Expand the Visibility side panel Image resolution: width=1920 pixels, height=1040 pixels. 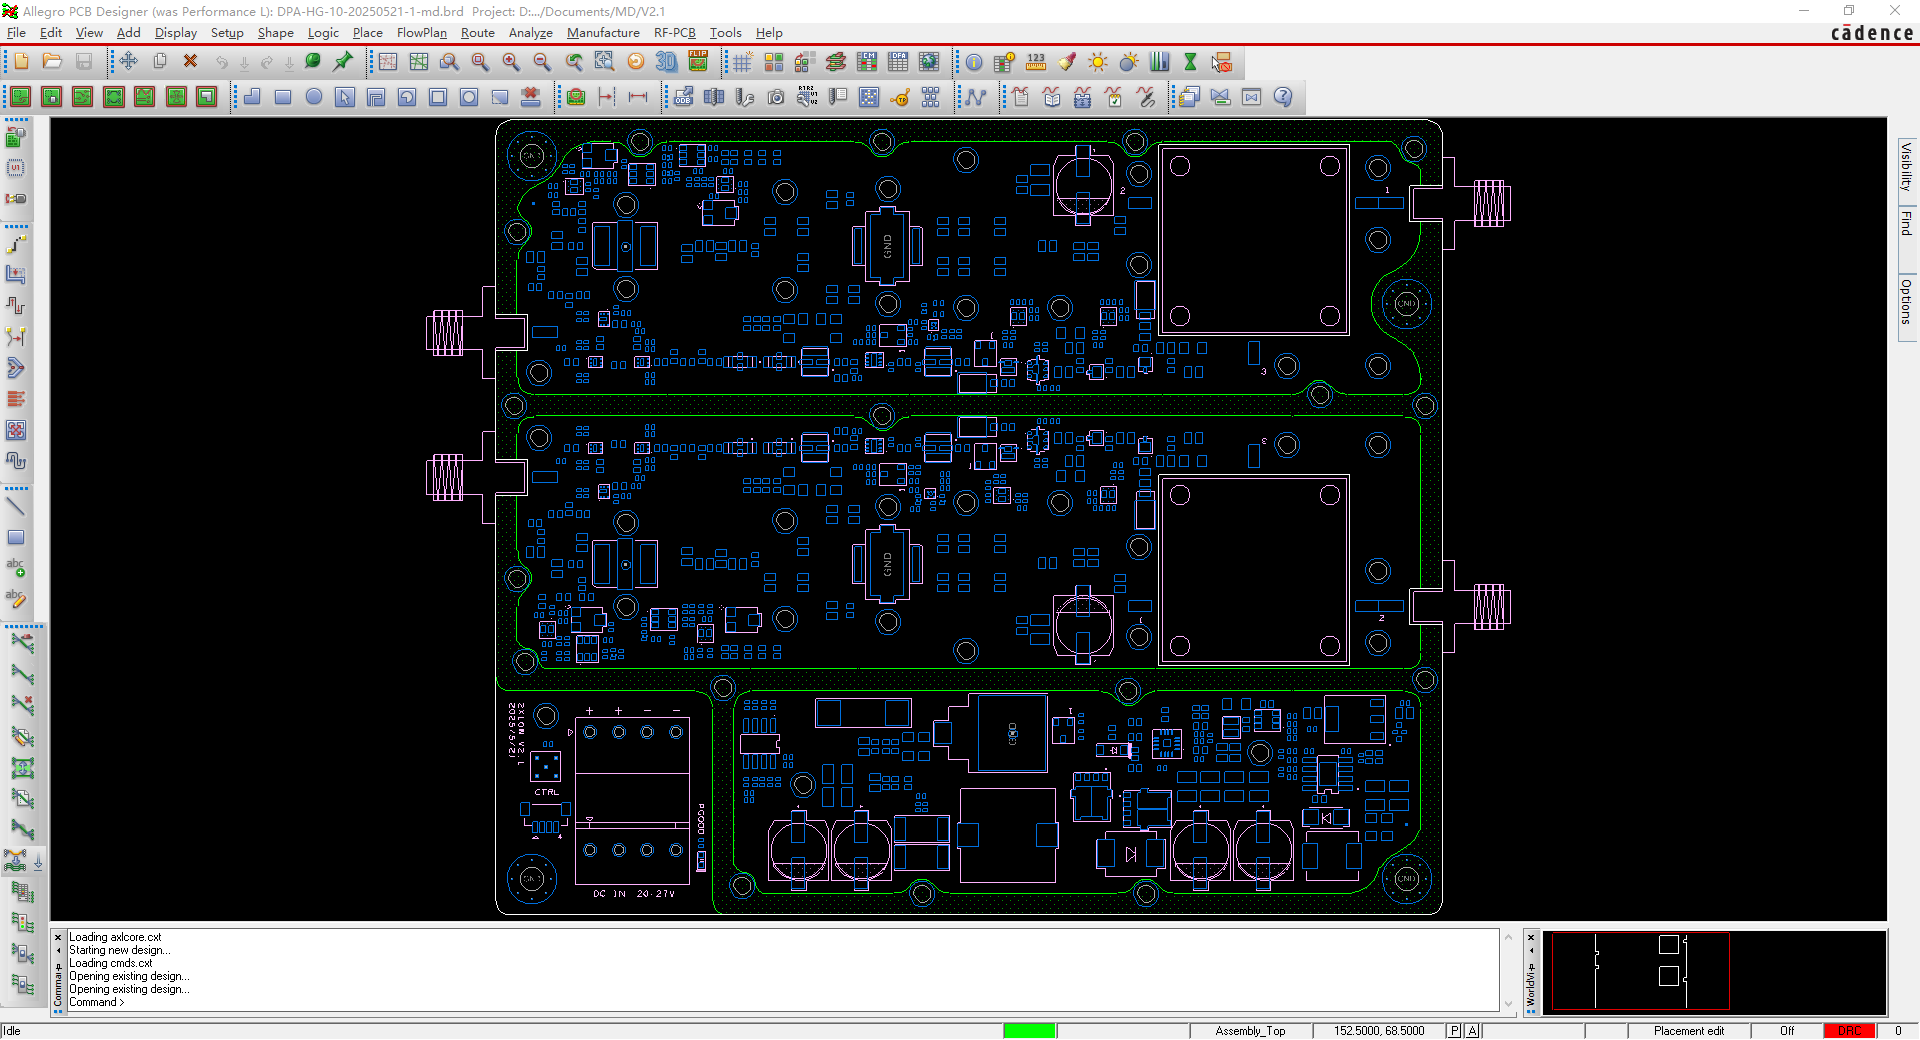coord(1906,167)
